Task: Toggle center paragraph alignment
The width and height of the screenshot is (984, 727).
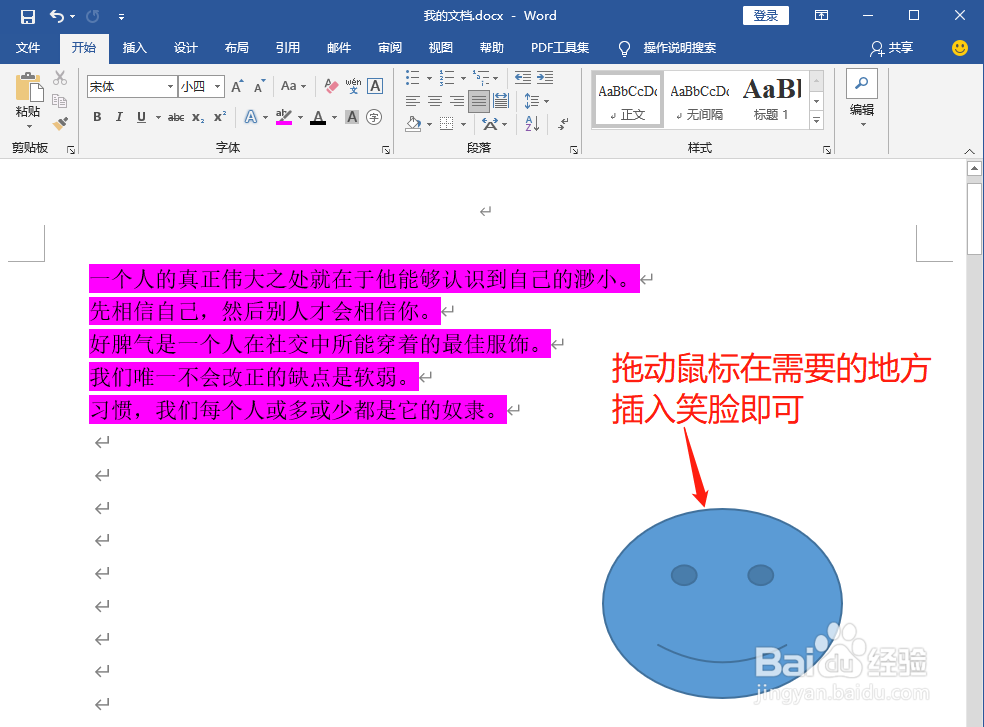Action: coord(434,100)
